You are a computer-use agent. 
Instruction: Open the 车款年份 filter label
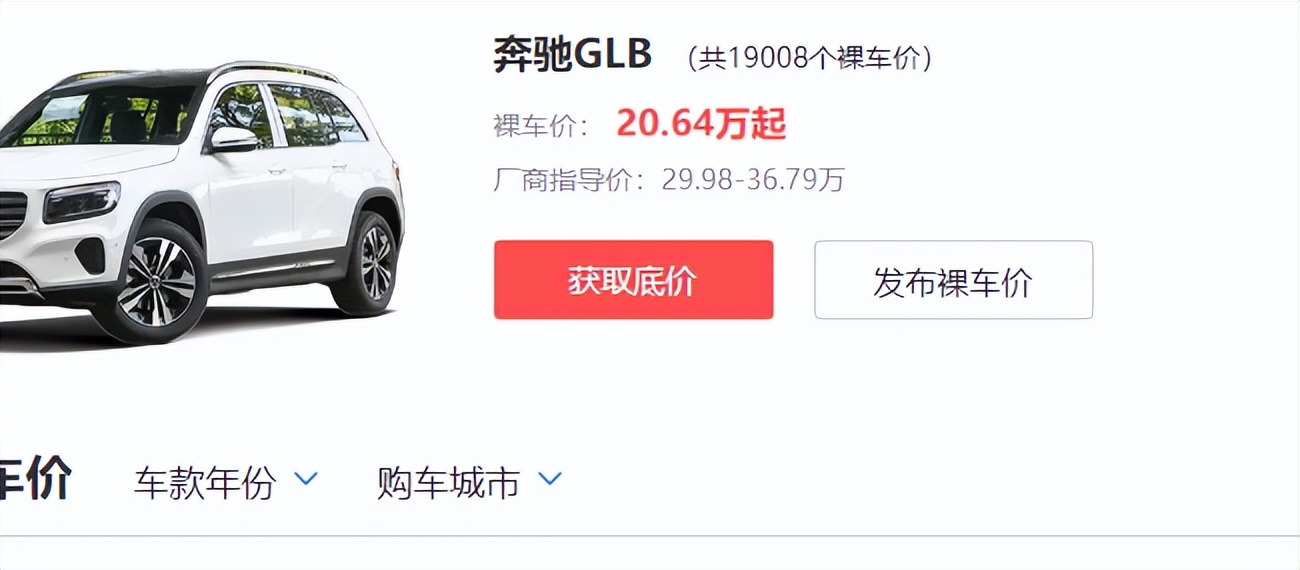[x=205, y=483]
